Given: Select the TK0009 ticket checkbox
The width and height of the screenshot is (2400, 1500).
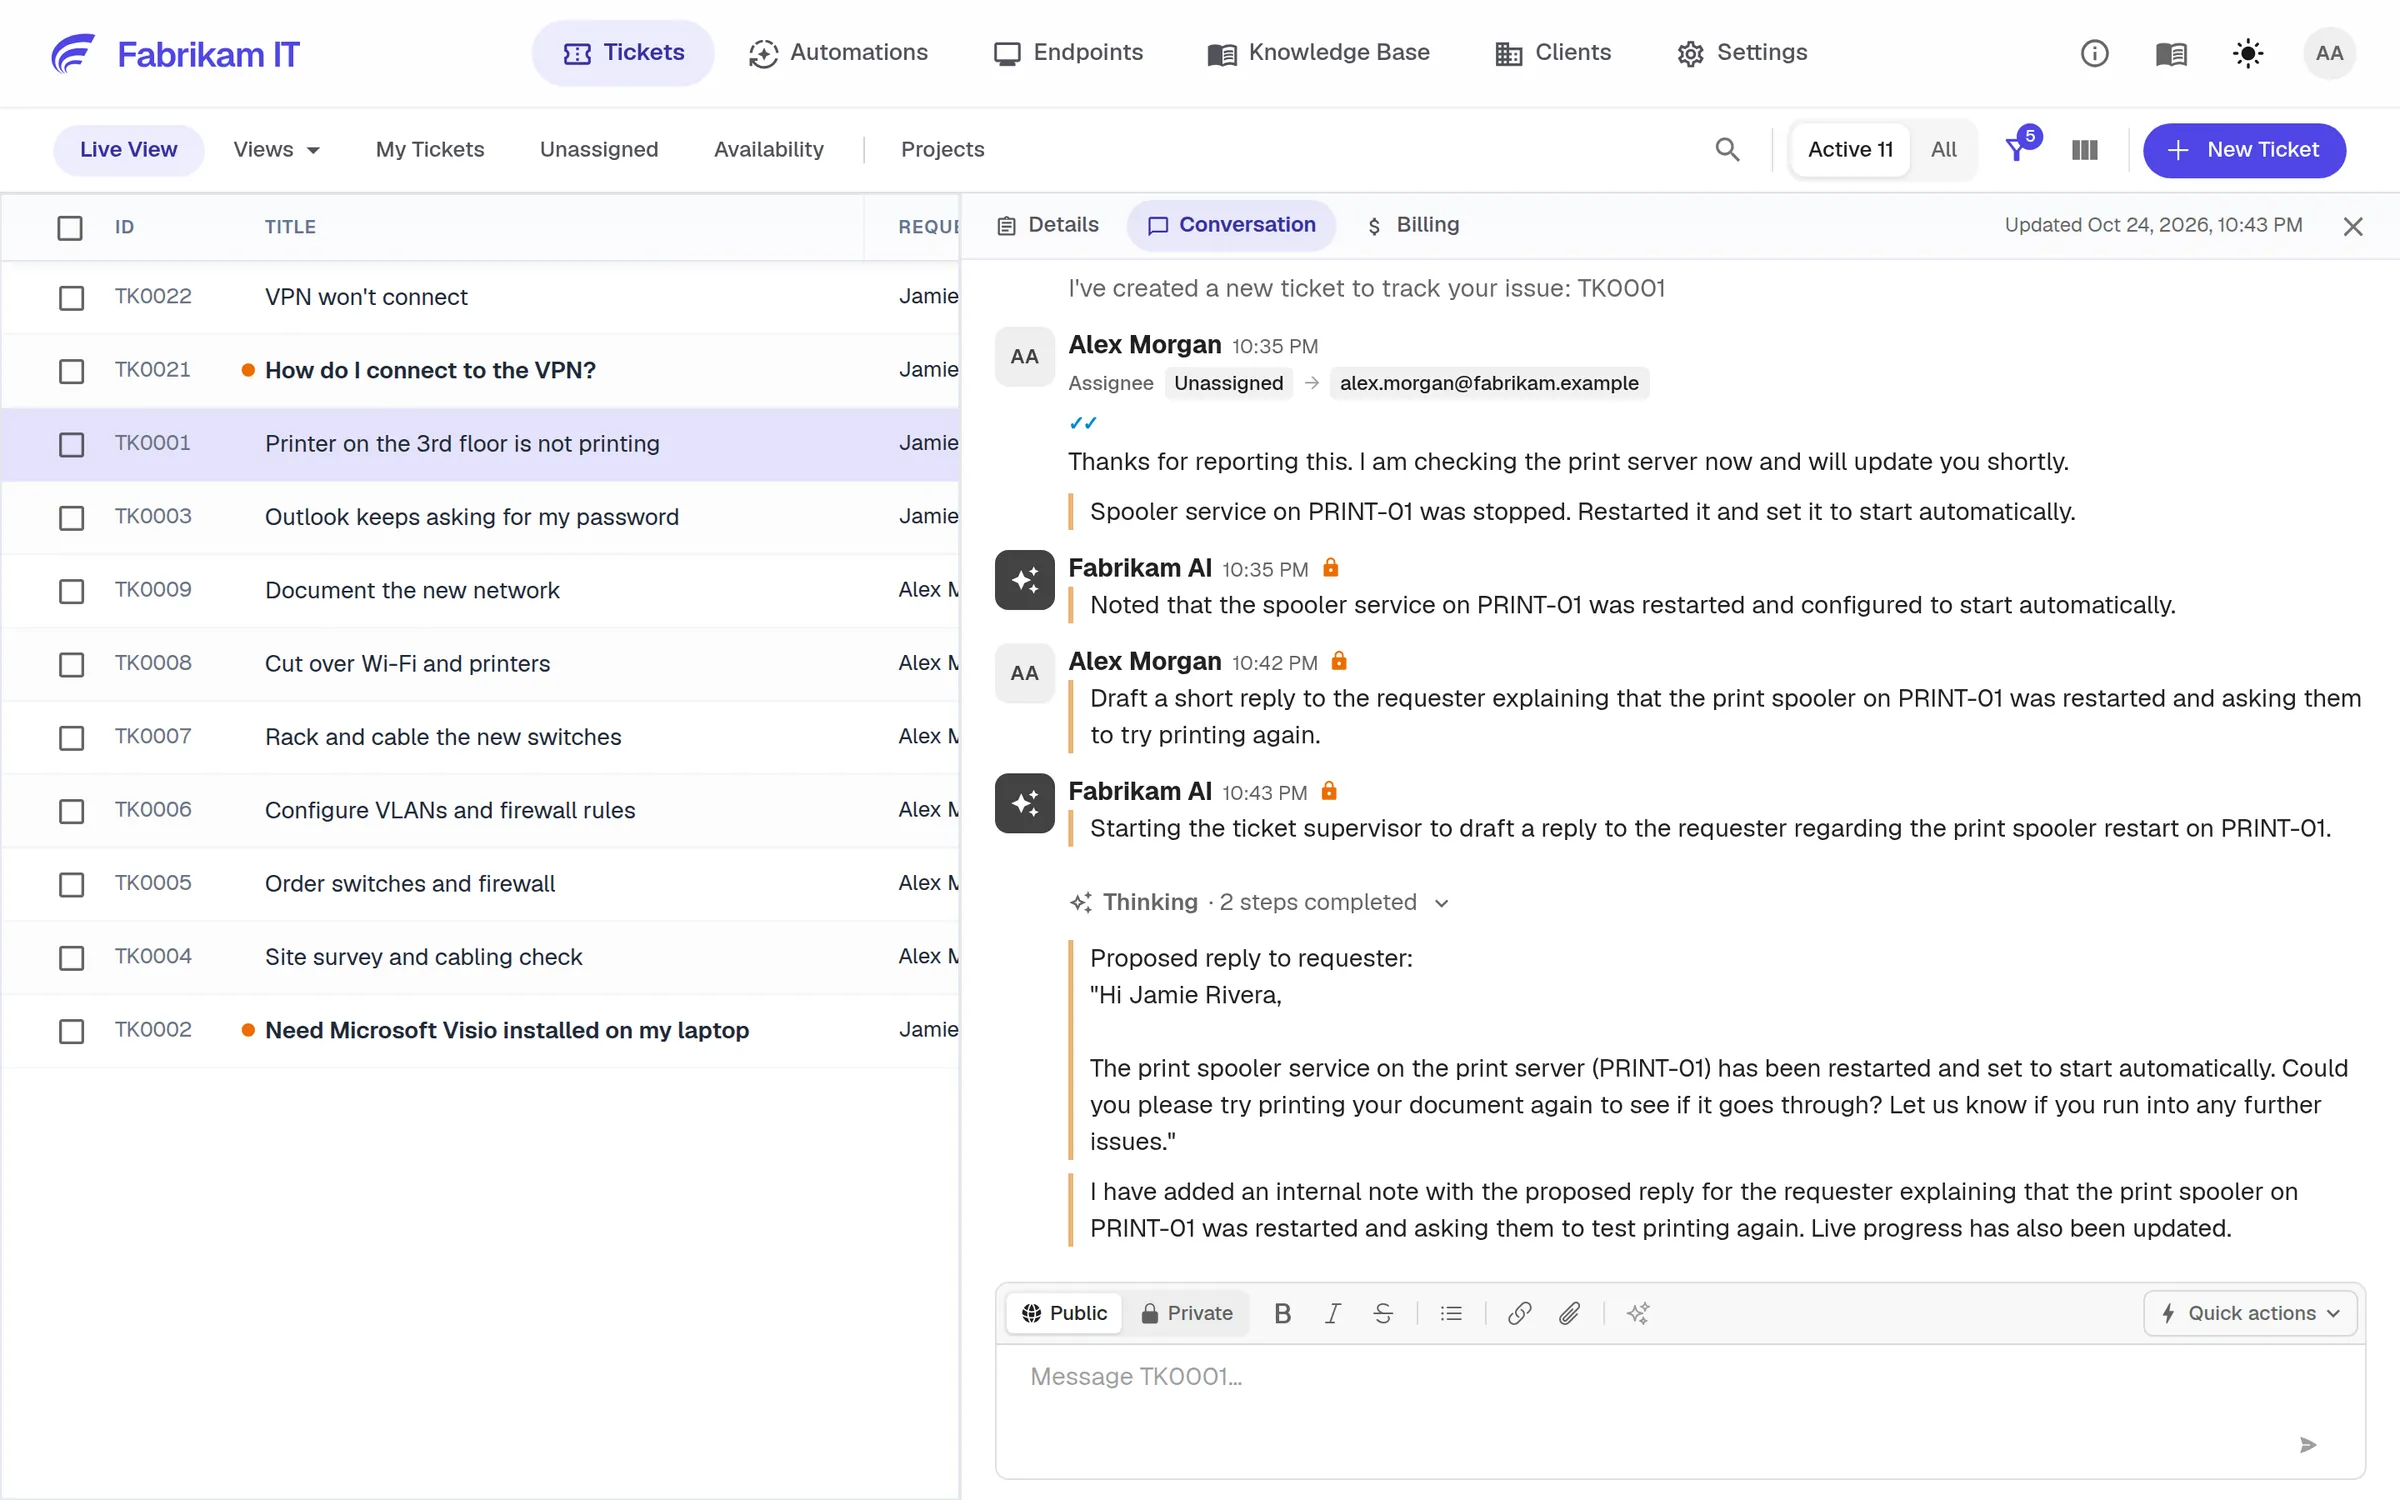Looking at the screenshot, I should click(71, 591).
